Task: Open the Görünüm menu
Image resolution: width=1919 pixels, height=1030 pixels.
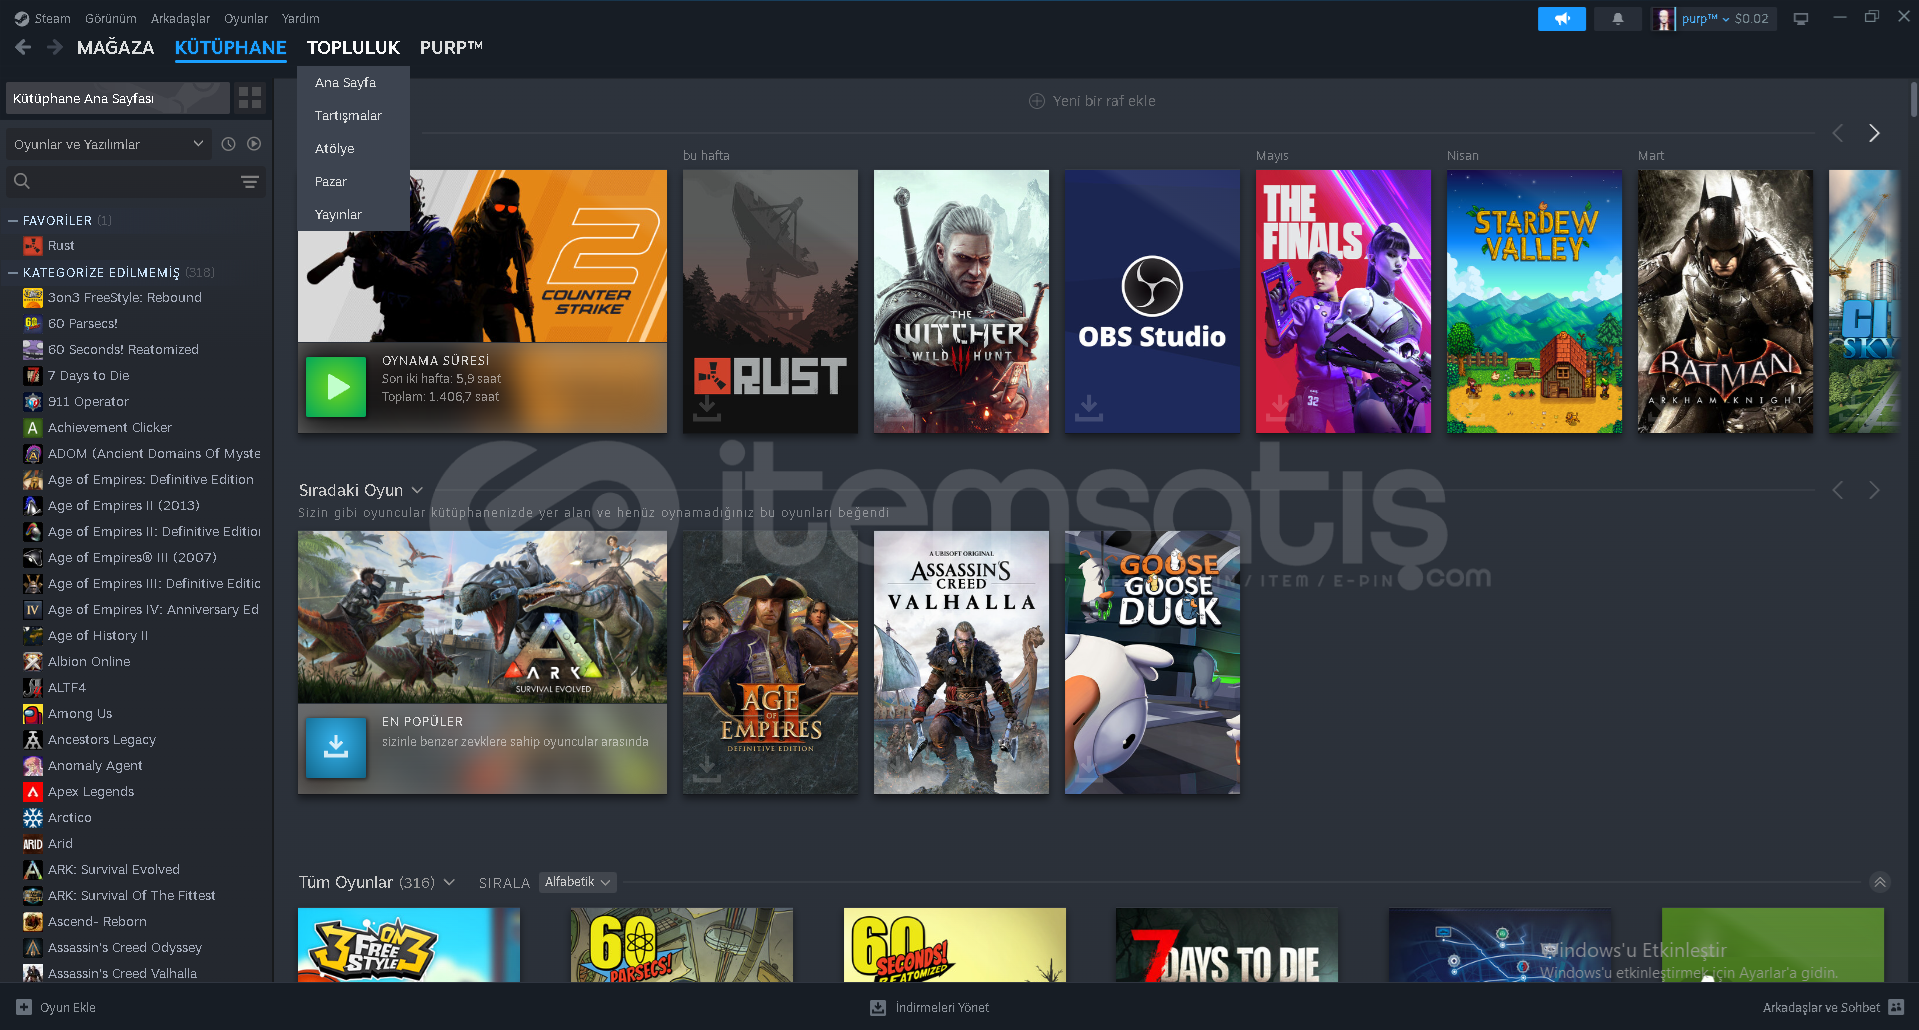Action: (x=110, y=18)
